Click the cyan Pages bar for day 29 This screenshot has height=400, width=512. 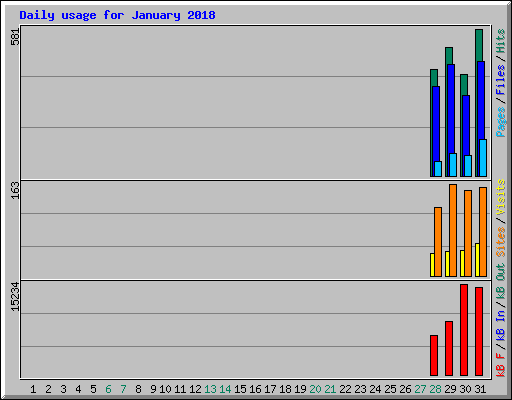click(x=453, y=165)
